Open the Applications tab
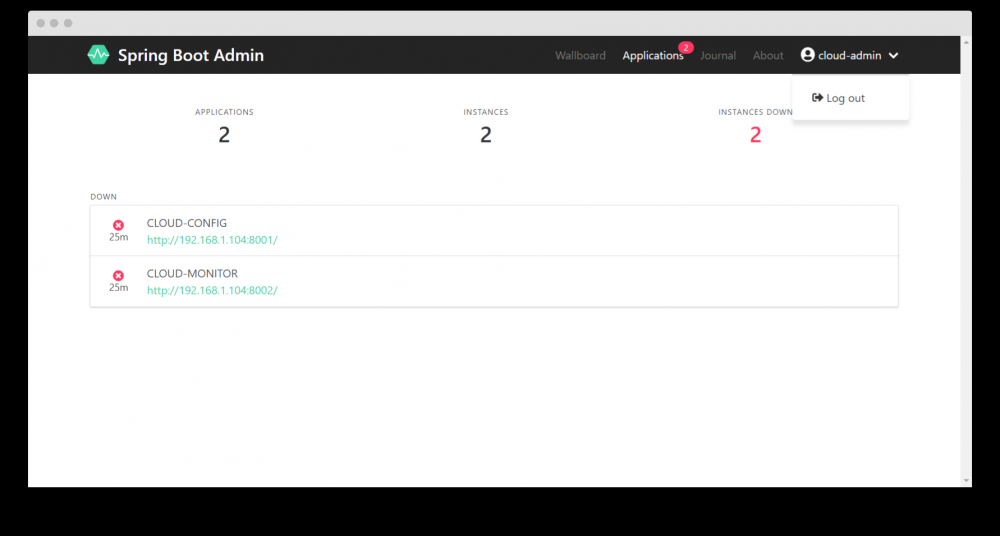This screenshot has height=536, width=1000. 653,56
